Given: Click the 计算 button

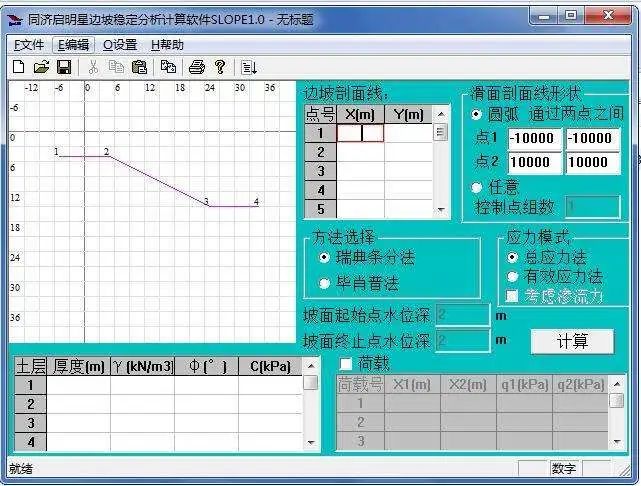Looking at the screenshot, I should (572, 341).
